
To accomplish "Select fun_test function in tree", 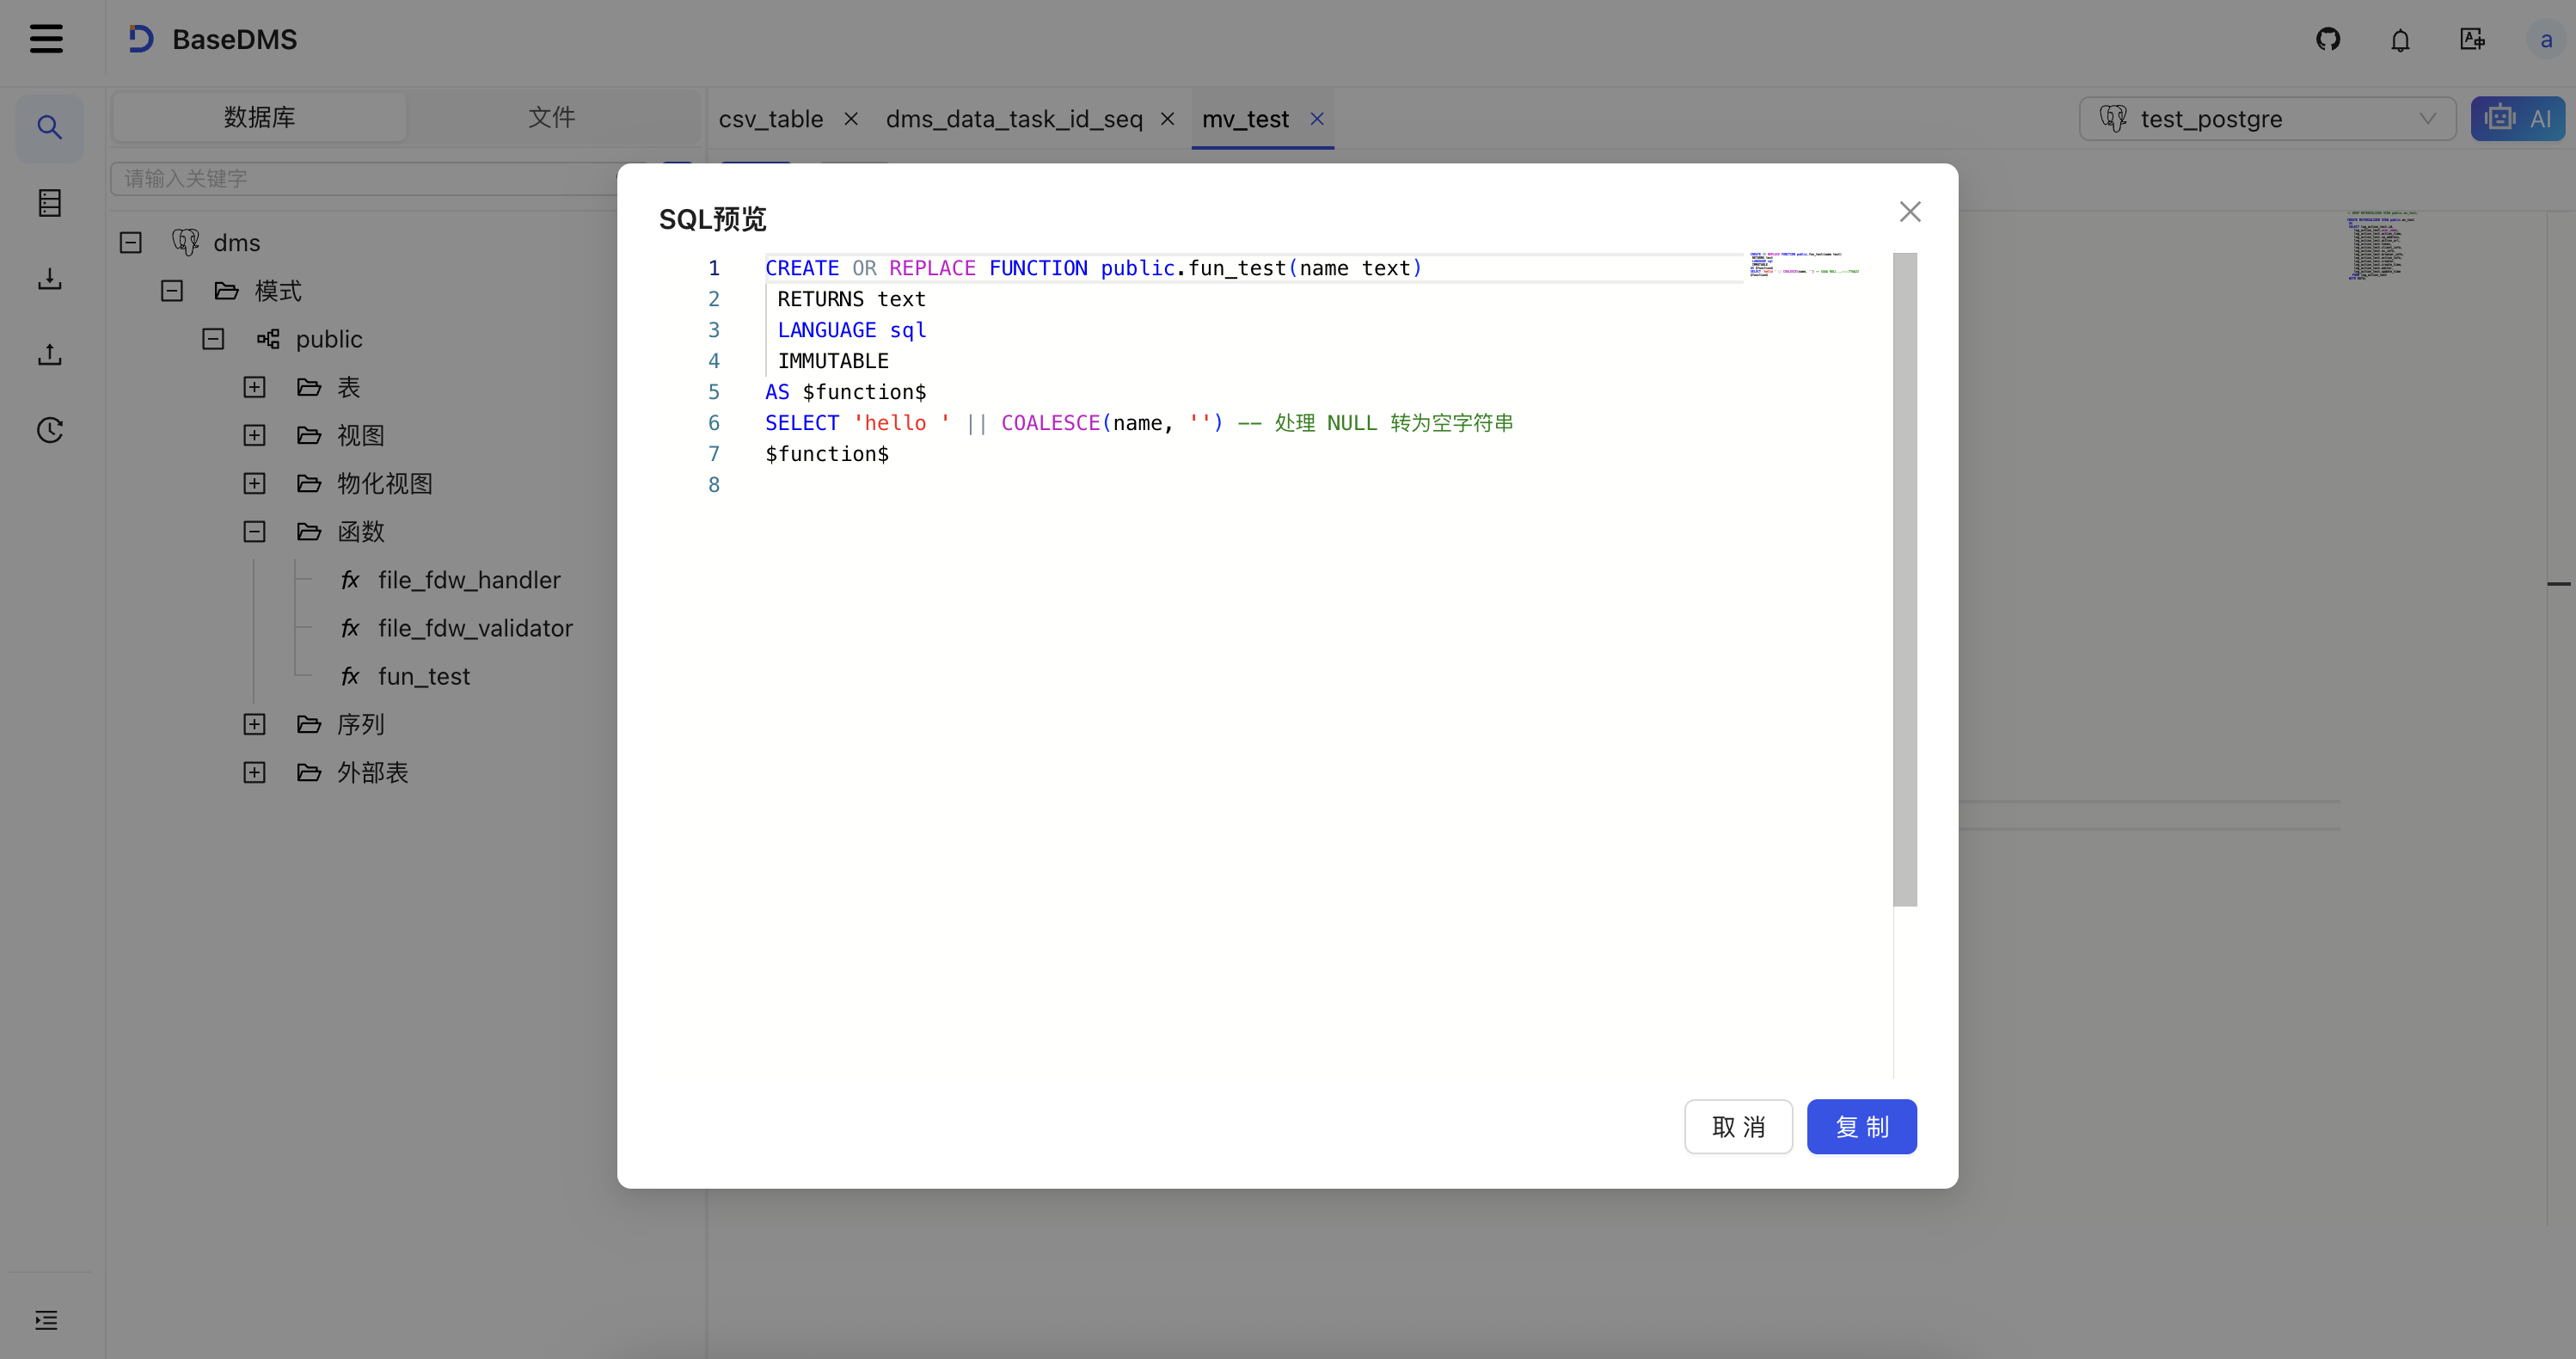I will coord(423,677).
